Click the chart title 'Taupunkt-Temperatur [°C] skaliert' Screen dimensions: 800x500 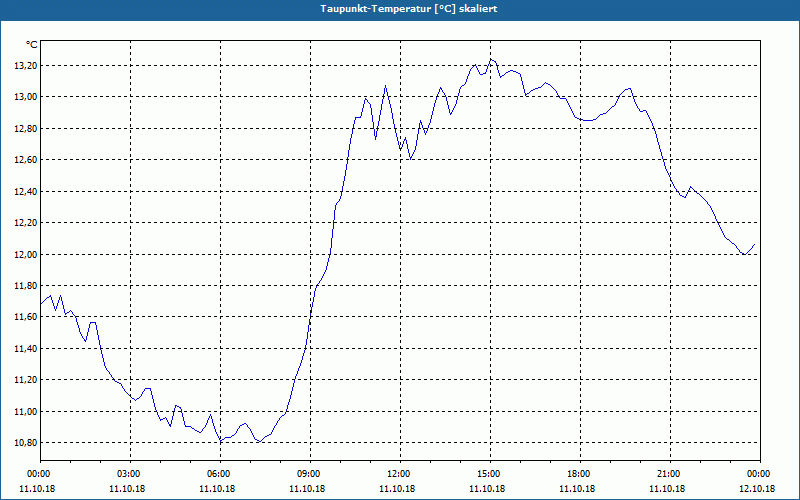coord(408,9)
